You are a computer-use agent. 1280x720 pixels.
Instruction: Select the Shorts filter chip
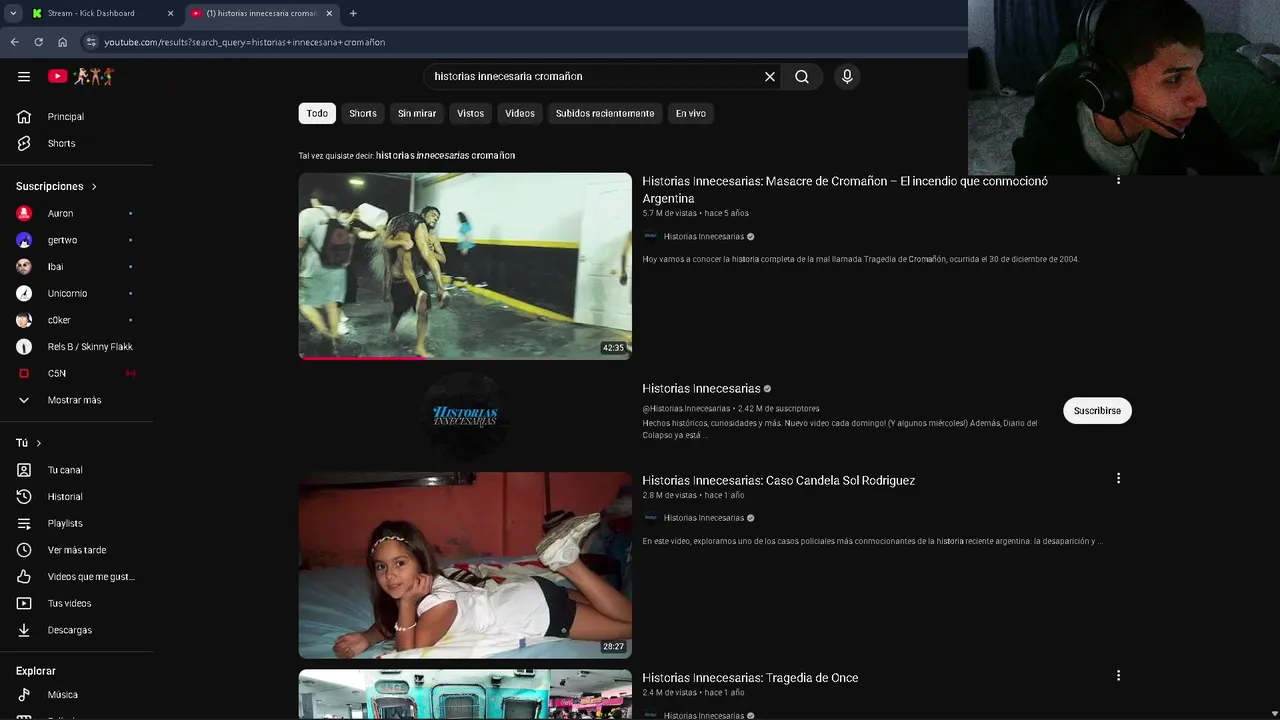click(363, 113)
